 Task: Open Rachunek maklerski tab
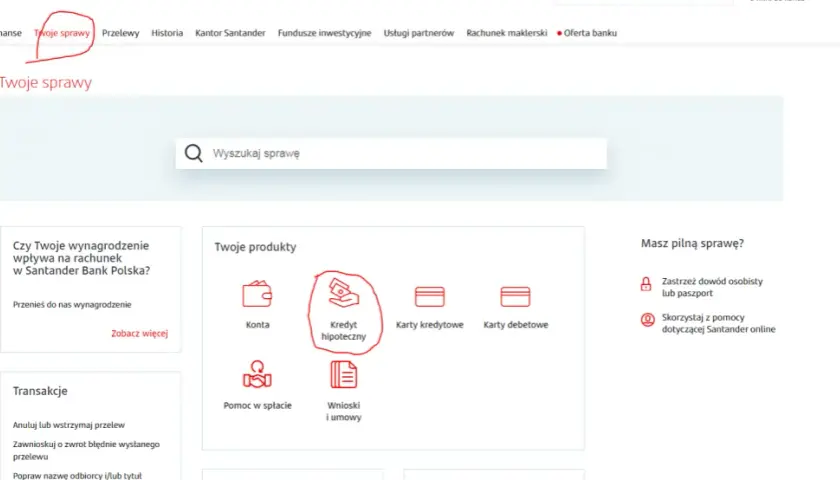coord(507,33)
